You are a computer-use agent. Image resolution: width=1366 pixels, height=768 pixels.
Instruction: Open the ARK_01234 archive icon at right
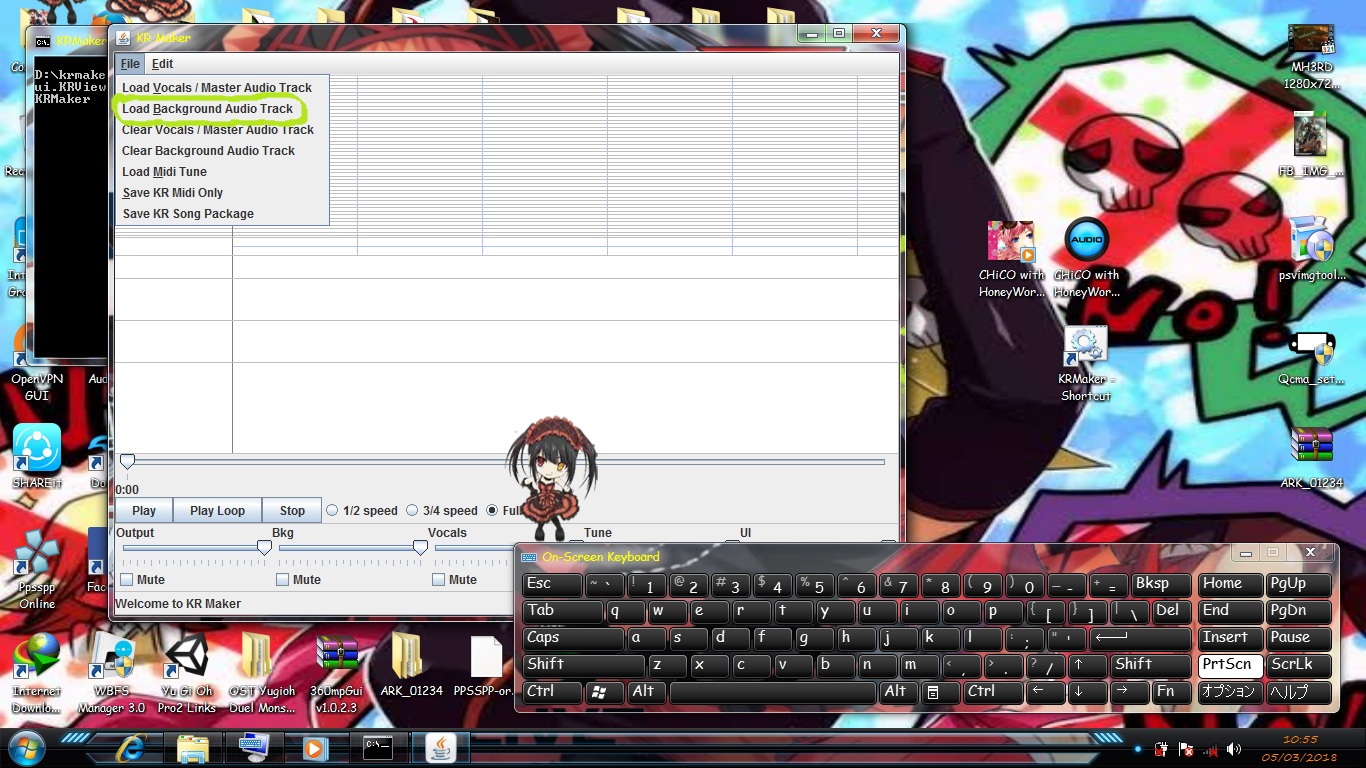click(1311, 458)
